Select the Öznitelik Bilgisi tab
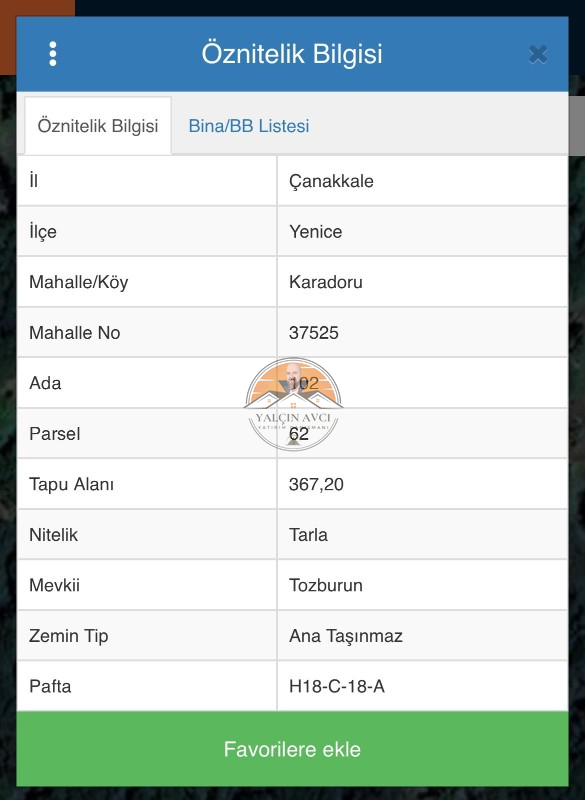This screenshot has height=800, width=585. click(98, 126)
